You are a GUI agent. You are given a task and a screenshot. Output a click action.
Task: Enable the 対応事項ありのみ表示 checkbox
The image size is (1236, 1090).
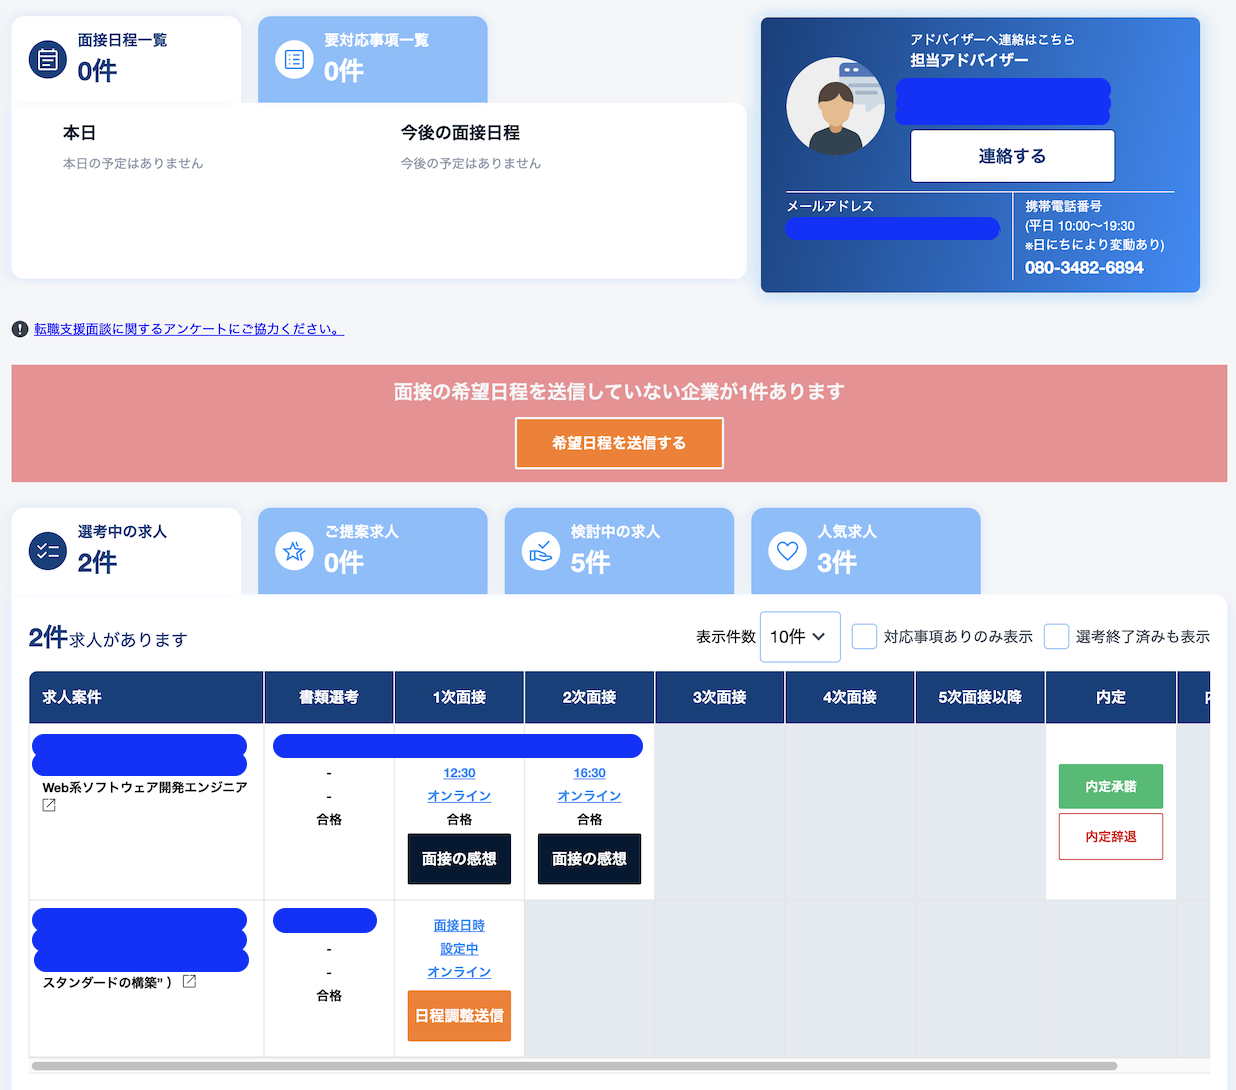point(864,637)
